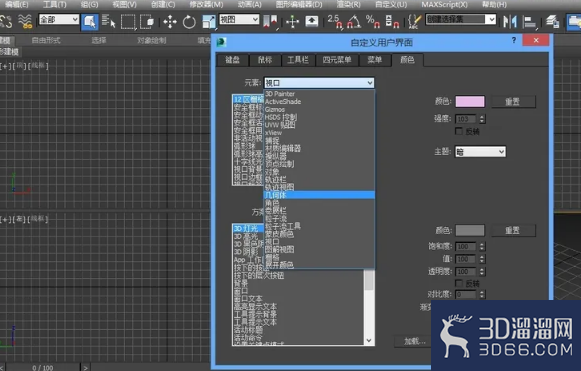The width and height of the screenshot is (581, 371).
Task: Click the time slider showing 0 / 100
Action: coord(42,368)
